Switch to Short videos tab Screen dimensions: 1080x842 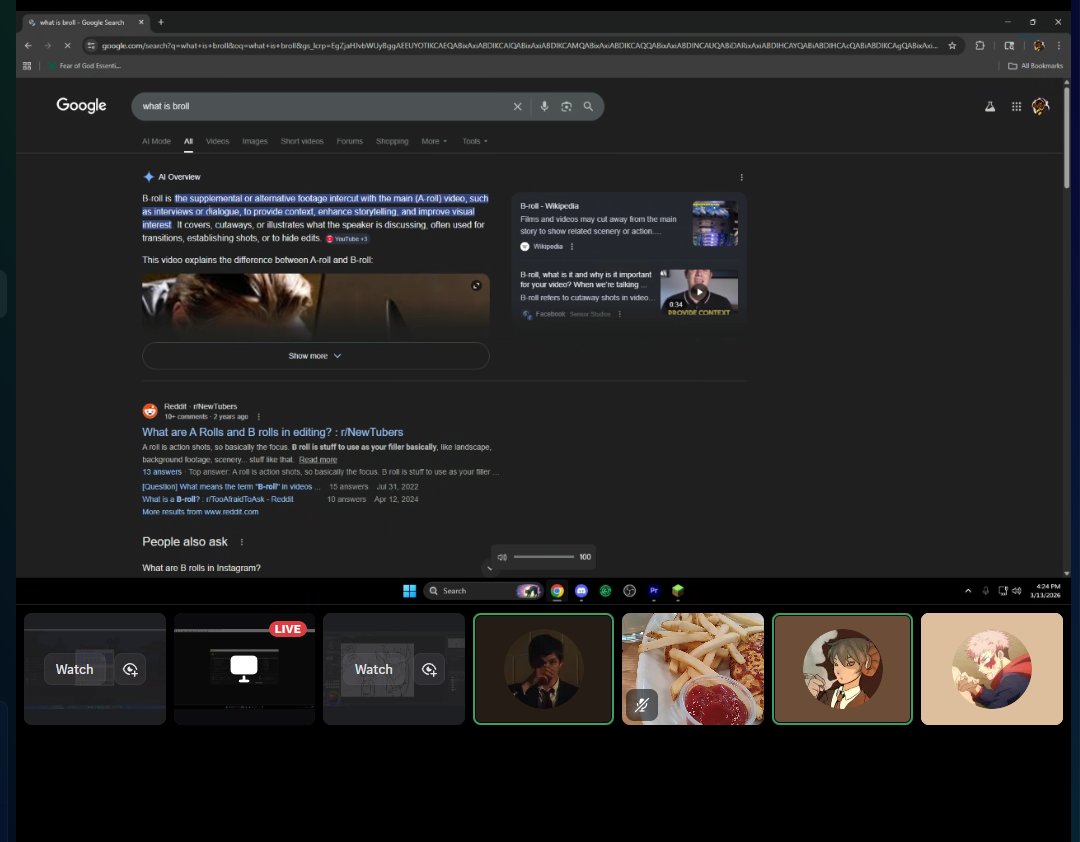302,141
